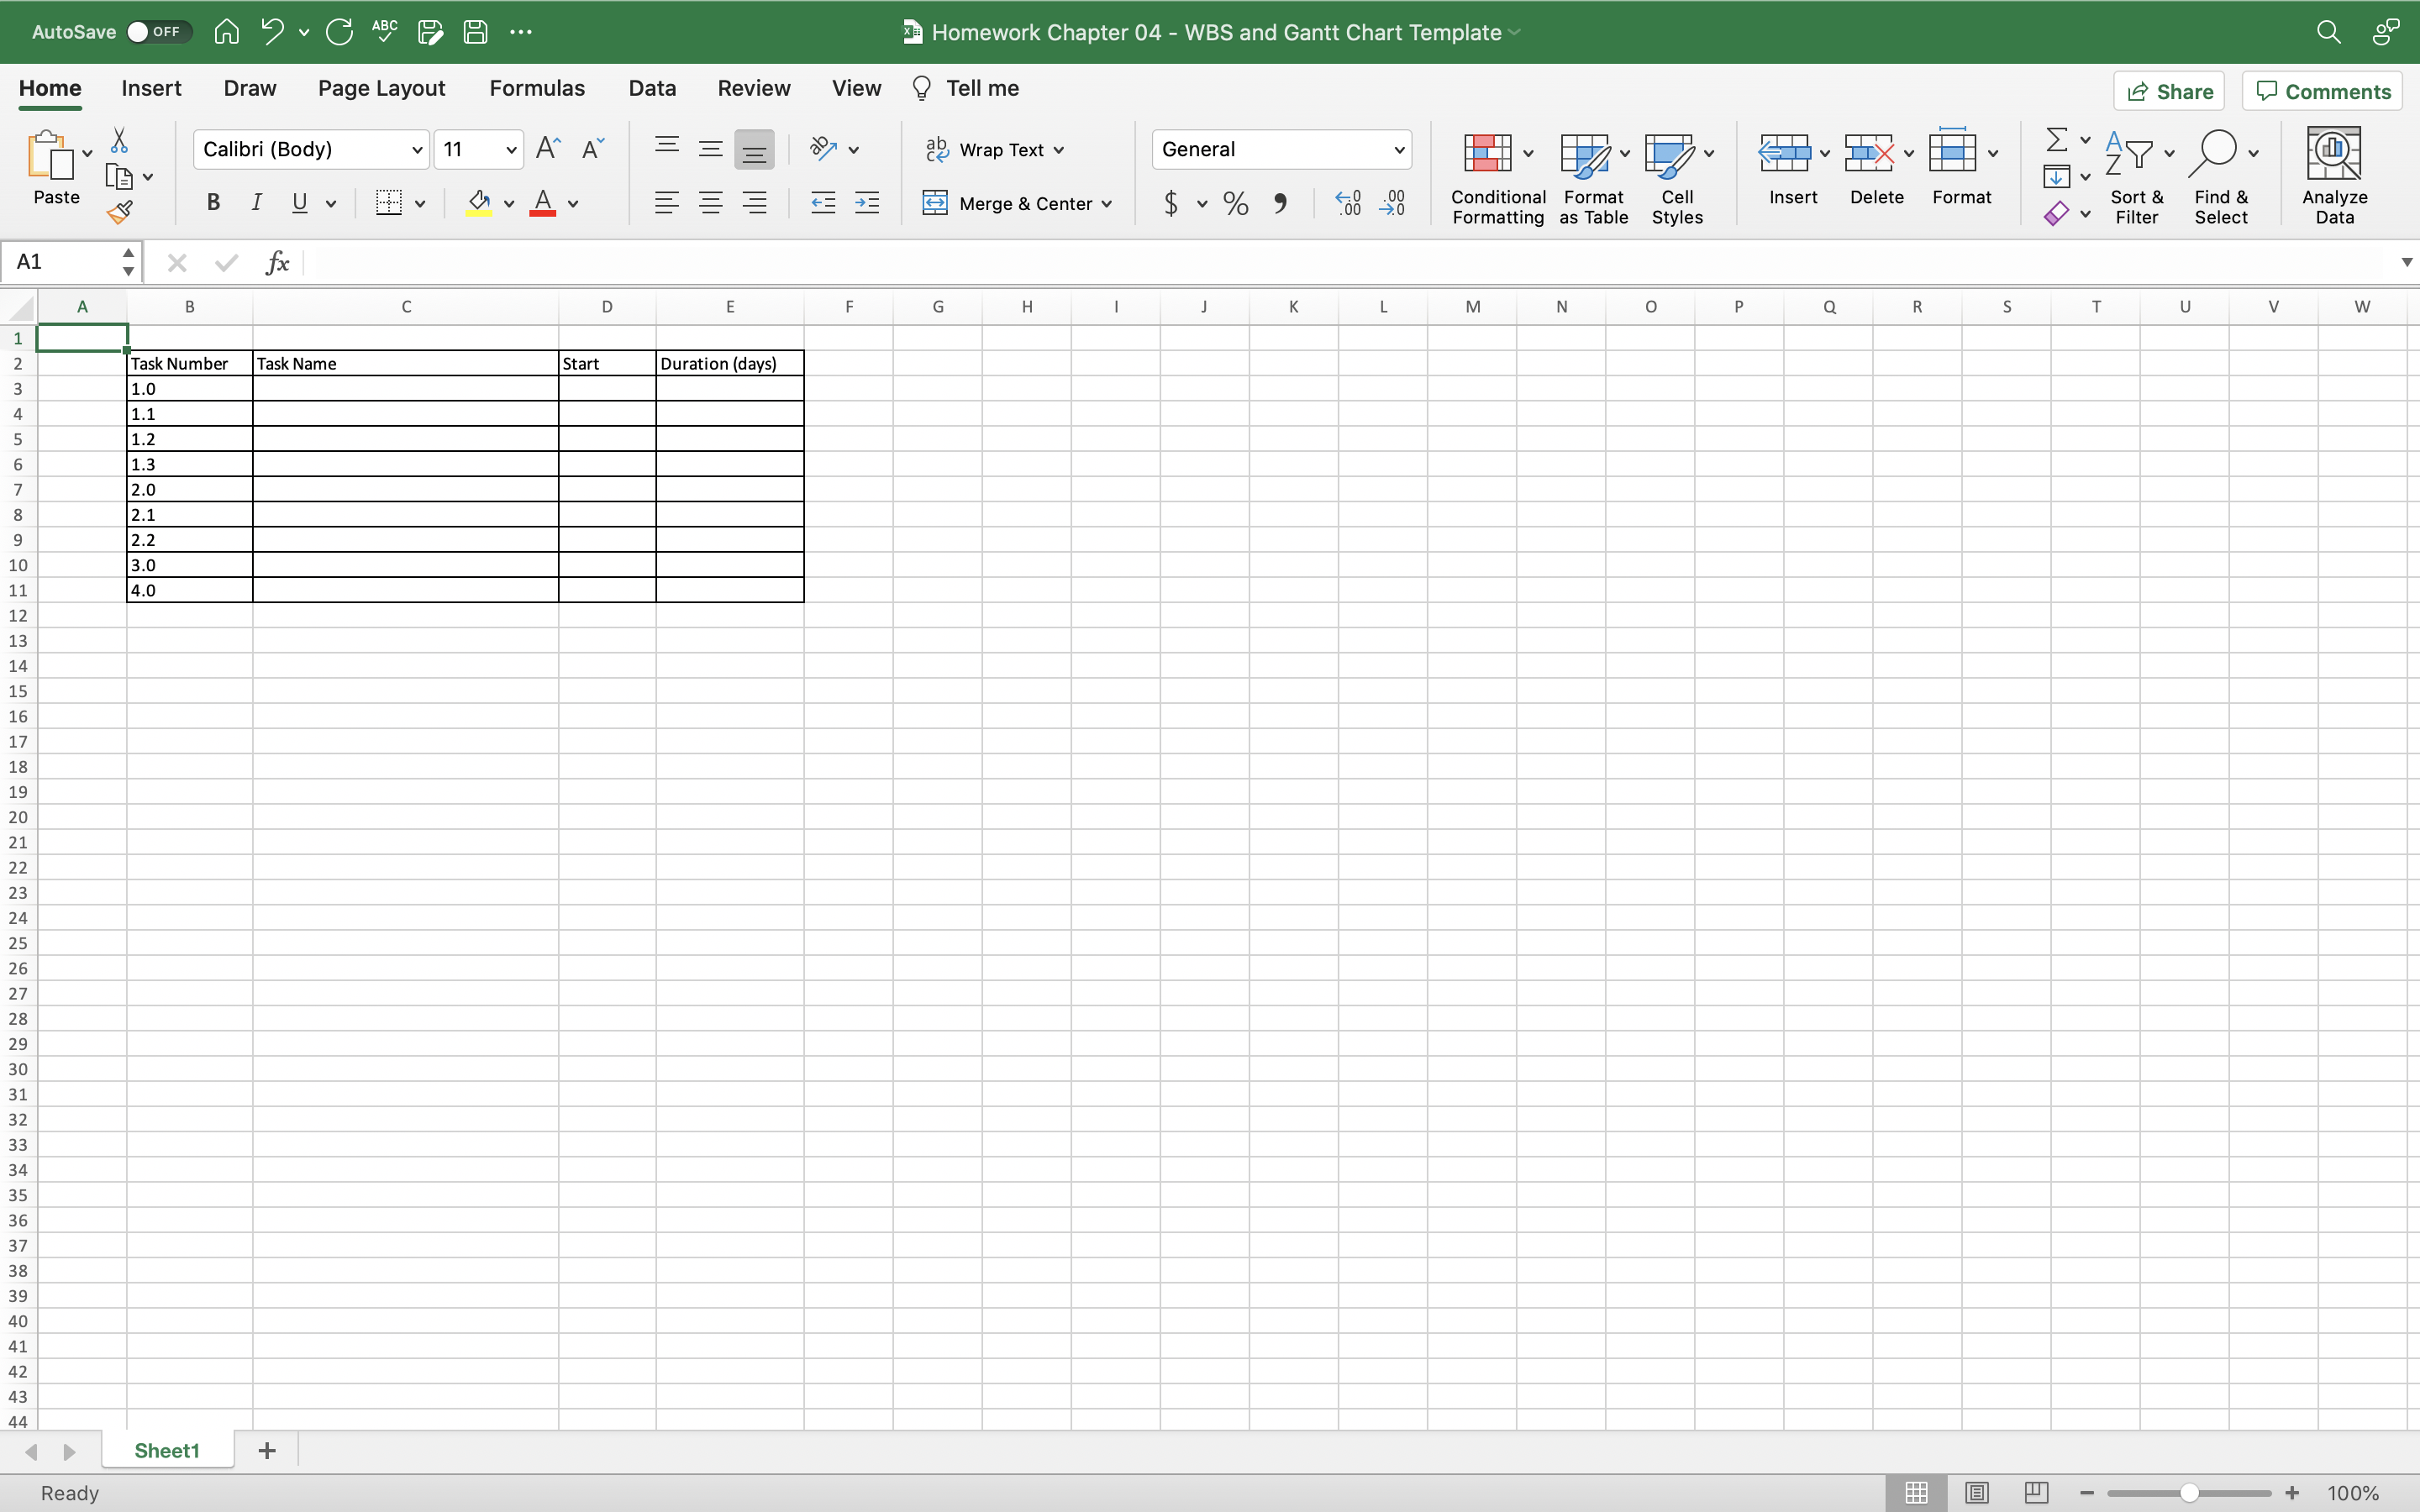Screen dimensions: 2420x1512
Task: Switch to the Page Layout tab
Action: pyautogui.click(x=381, y=88)
